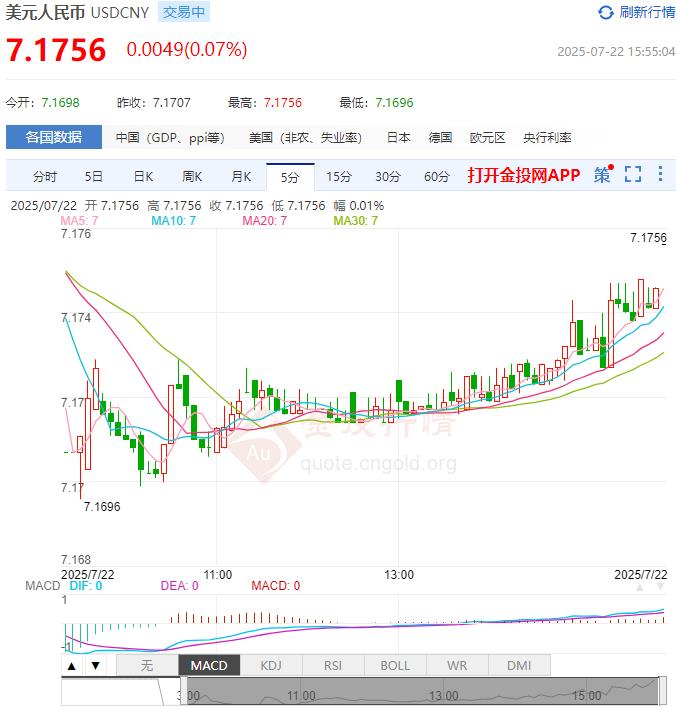This screenshot has width=677, height=709.
Task: Select the MACD indicator tab
Action: [209, 666]
